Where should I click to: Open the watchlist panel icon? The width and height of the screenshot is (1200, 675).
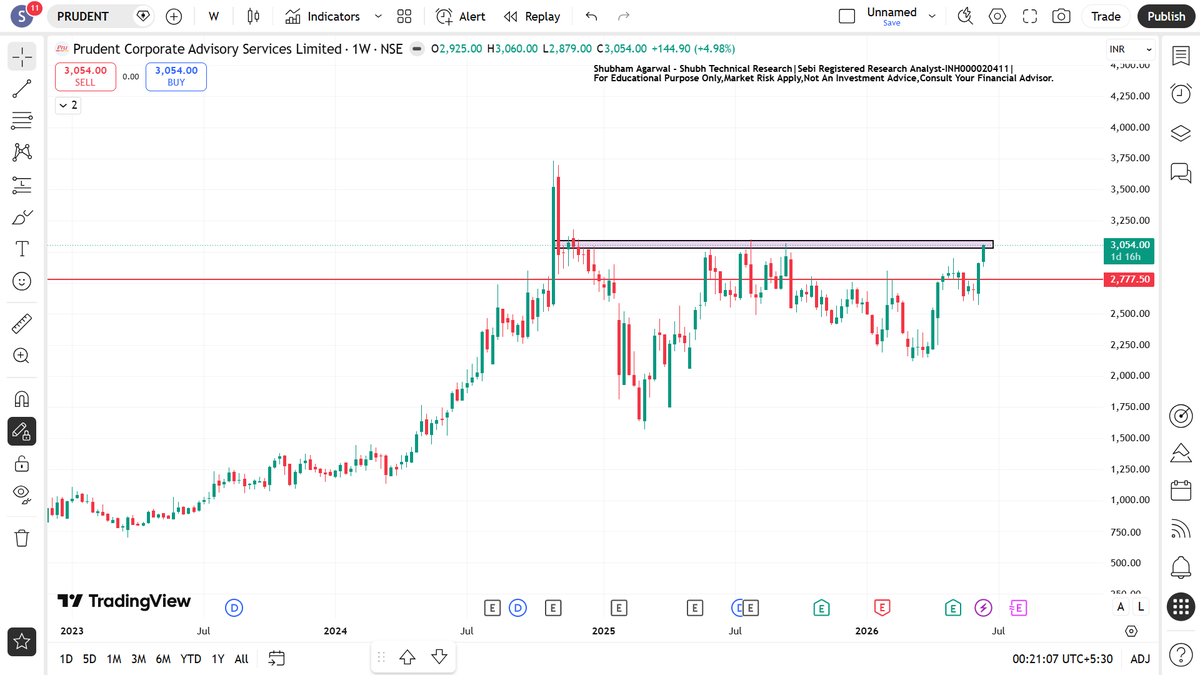click(1180, 57)
